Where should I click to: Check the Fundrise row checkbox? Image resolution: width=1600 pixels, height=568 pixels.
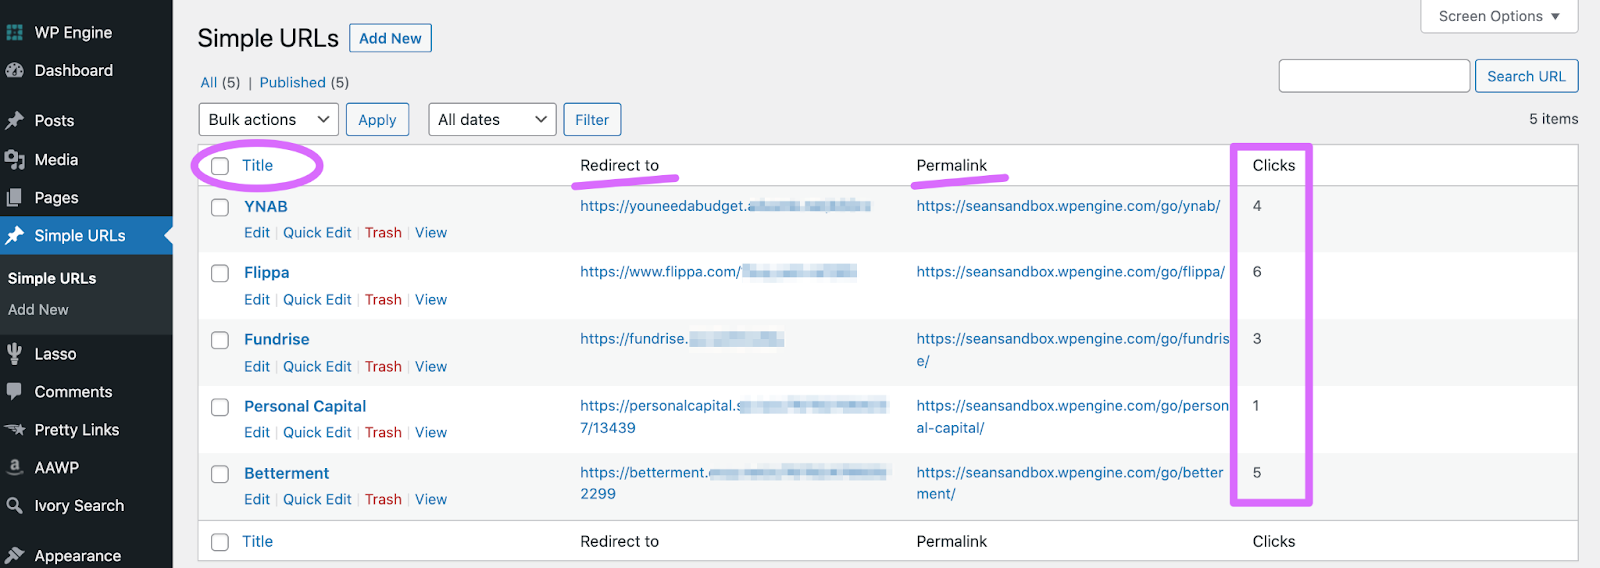[220, 340]
